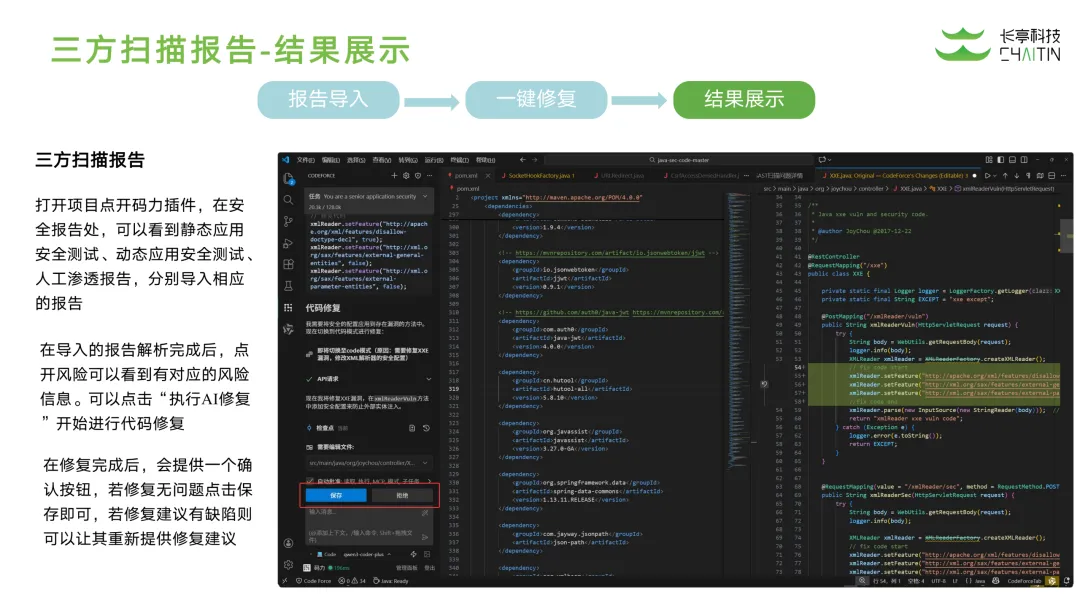Toggle the bottom panel layout icon

coord(1012,160)
